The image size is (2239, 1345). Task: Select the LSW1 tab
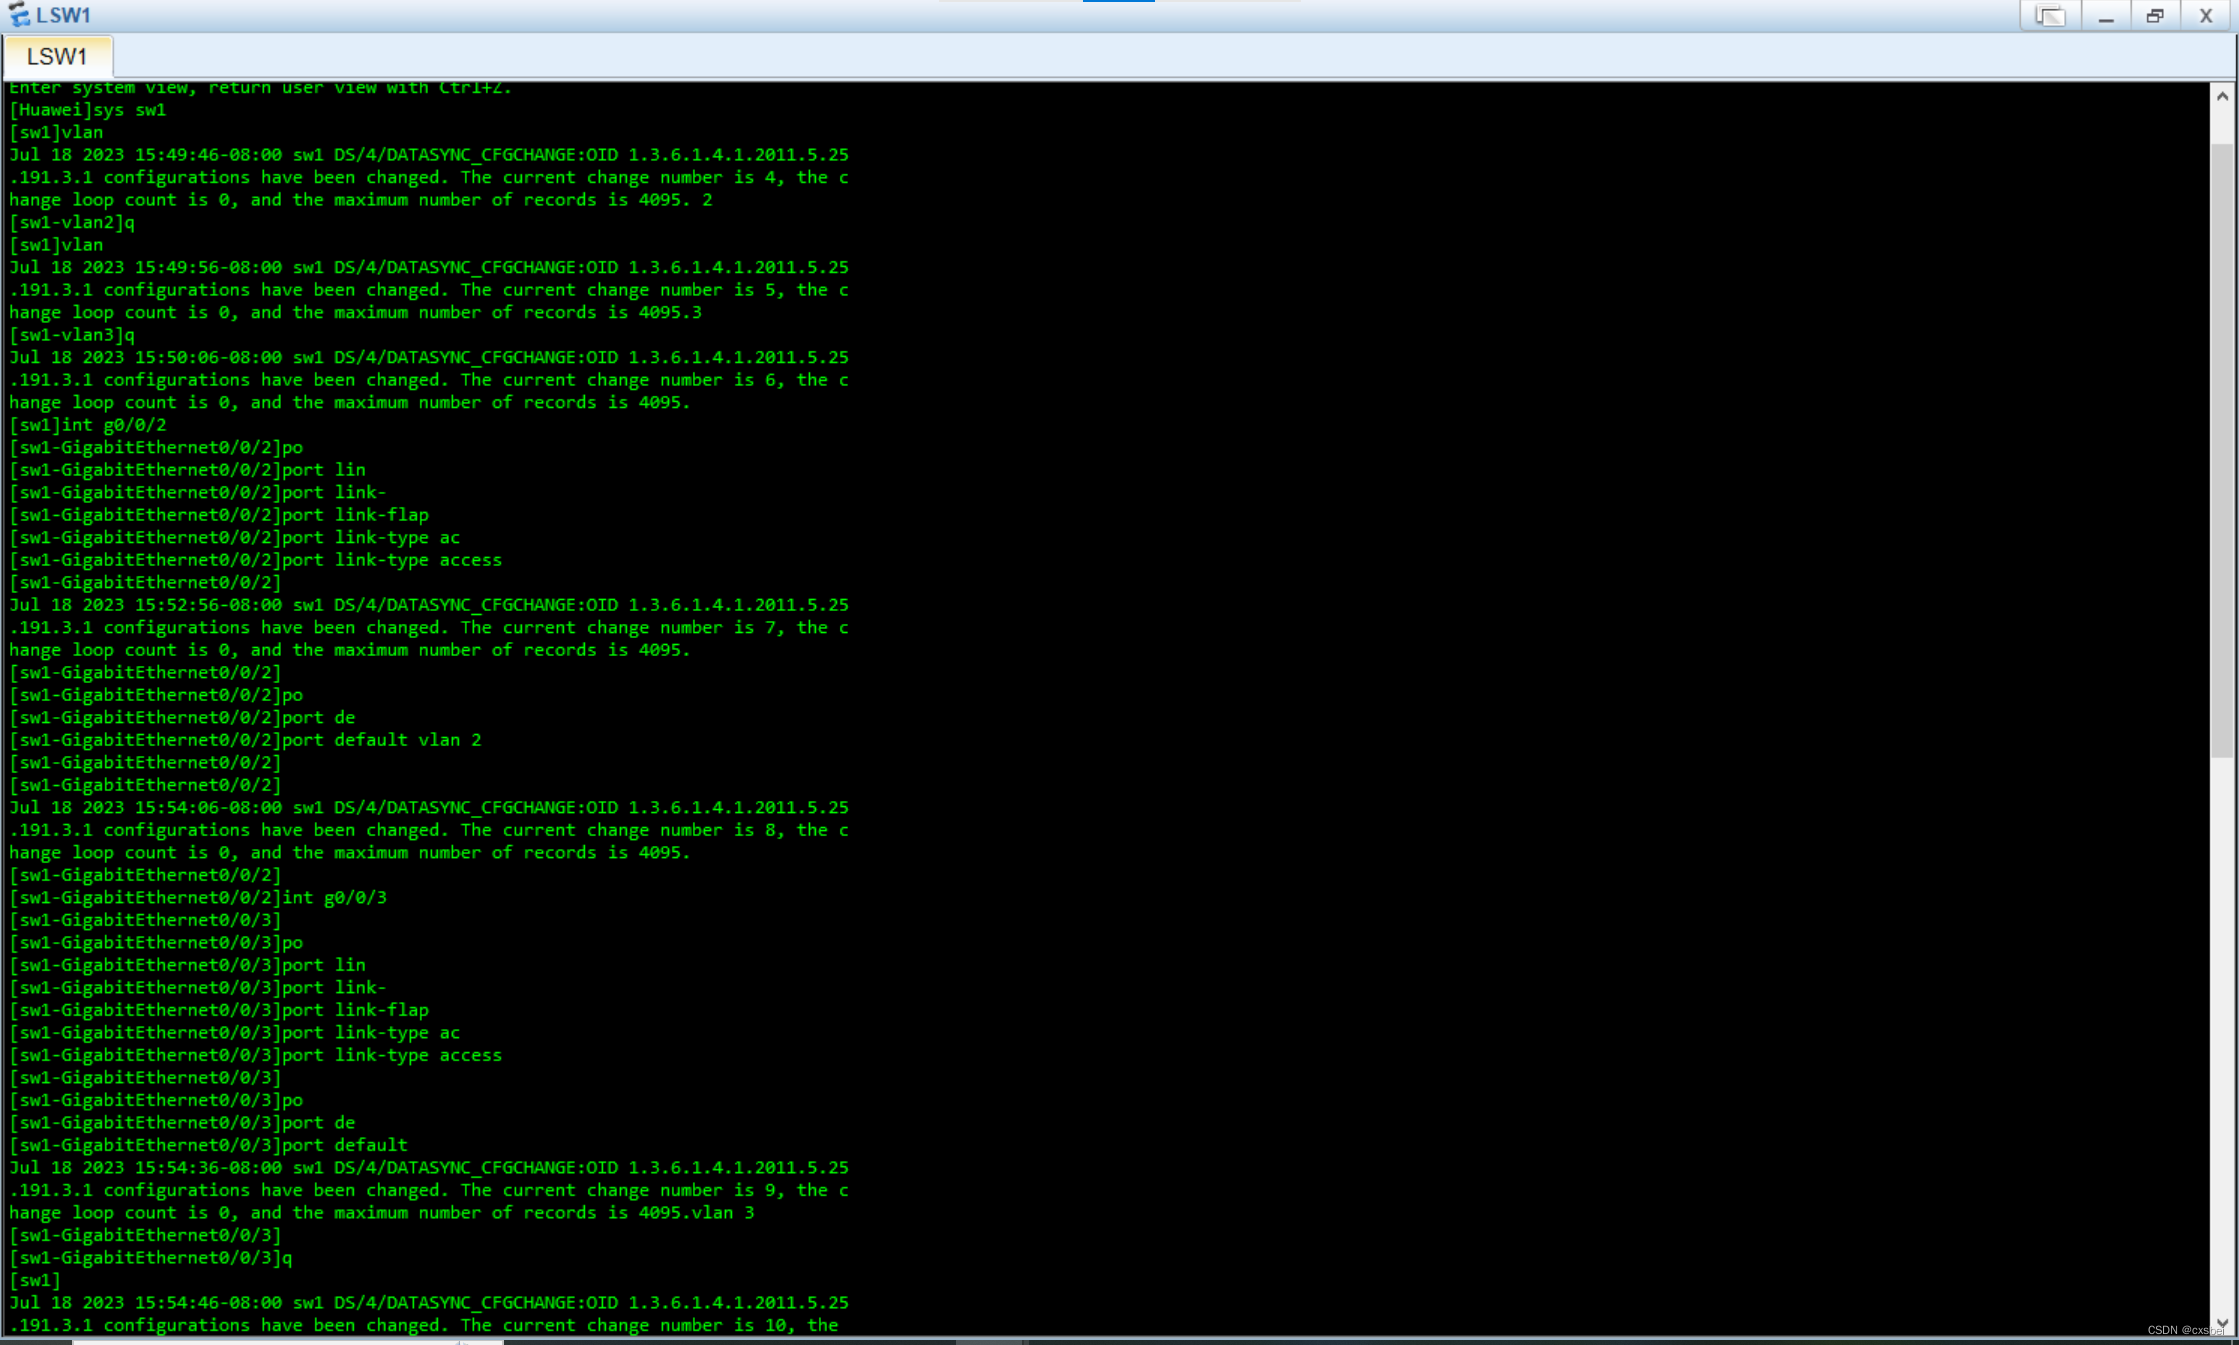pos(57,56)
